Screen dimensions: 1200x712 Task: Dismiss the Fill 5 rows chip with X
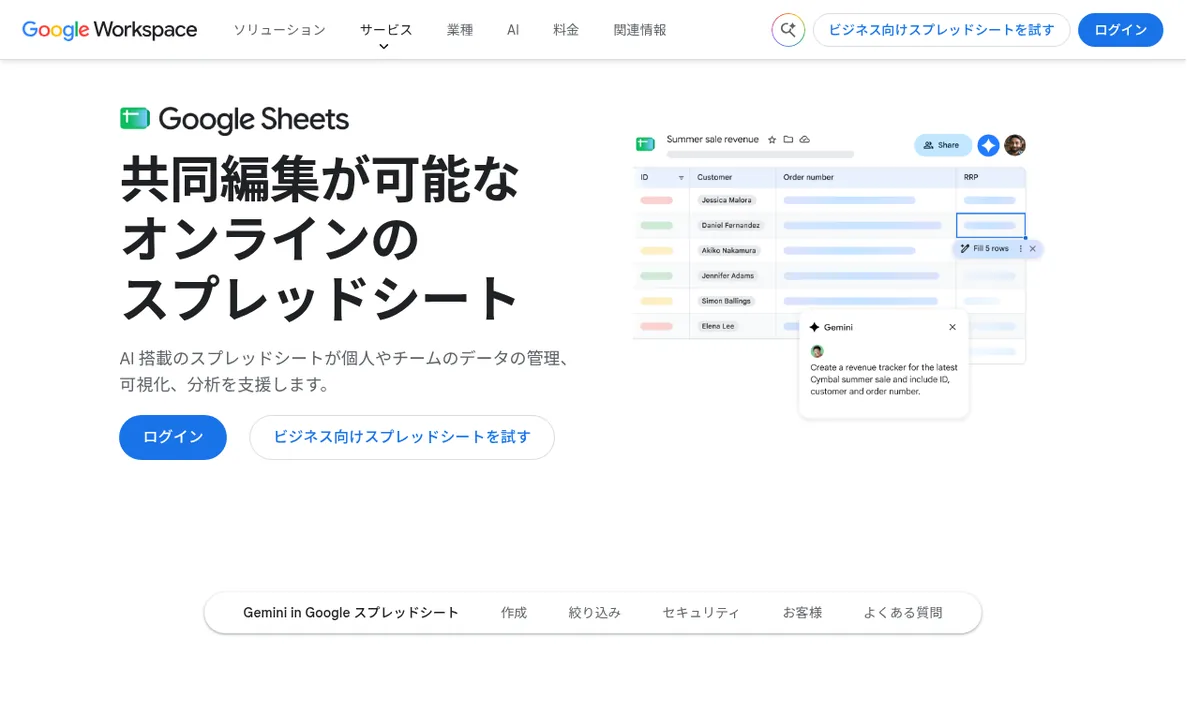pos(1033,249)
